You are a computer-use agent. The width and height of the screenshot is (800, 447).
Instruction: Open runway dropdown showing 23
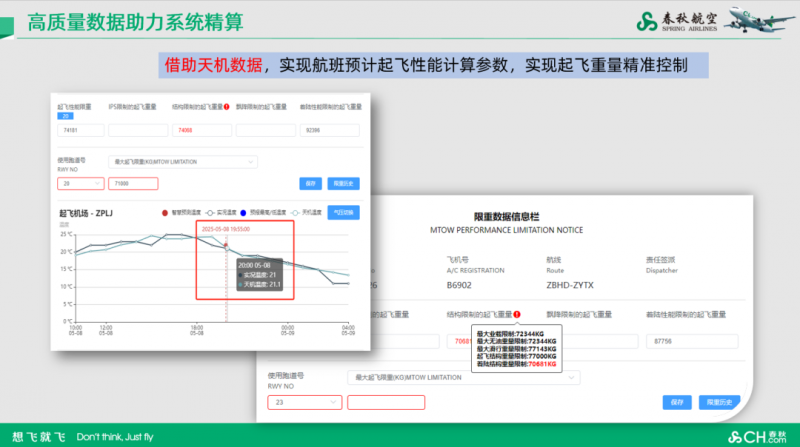click(x=305, y=402)
